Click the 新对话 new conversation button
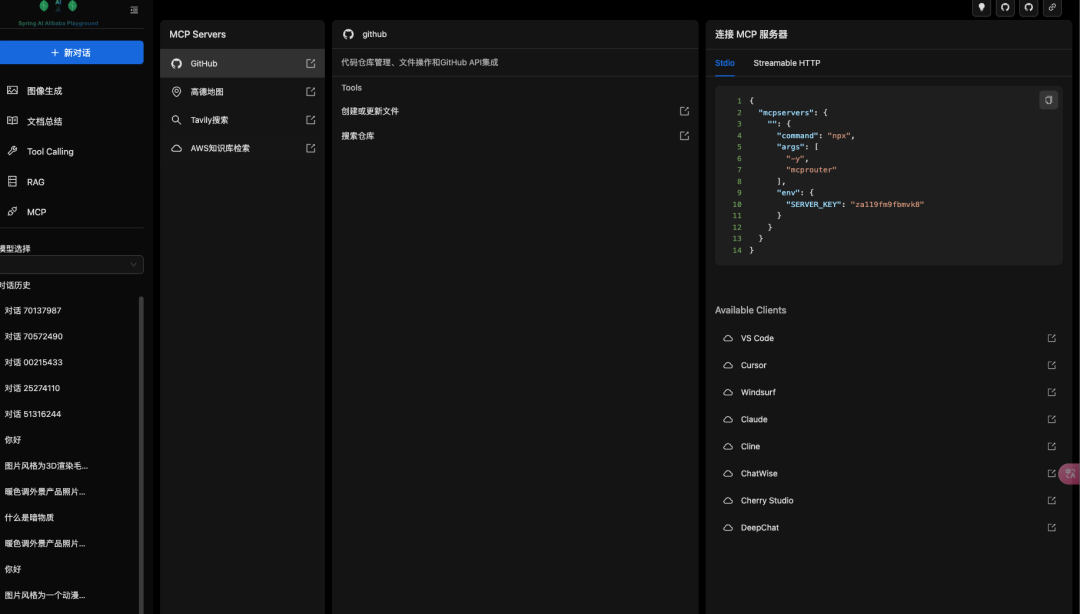This screenshot has height=614, width=1080. point(72,51)
